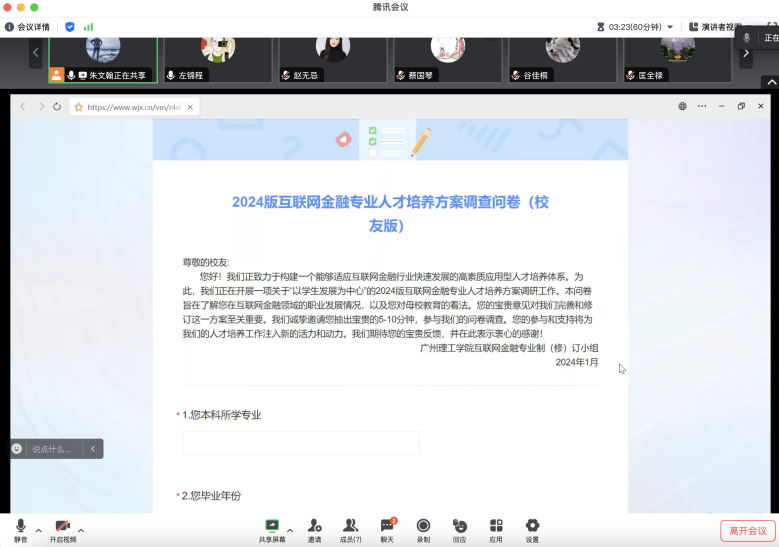This screenshot has width=779, height=547.
Task: Turn on the camera (开启视频)
Action: [x=62, y=527]
